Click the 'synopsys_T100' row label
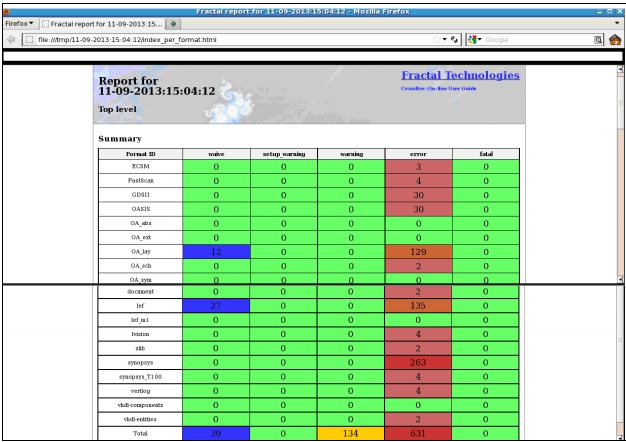 (140, 377)
